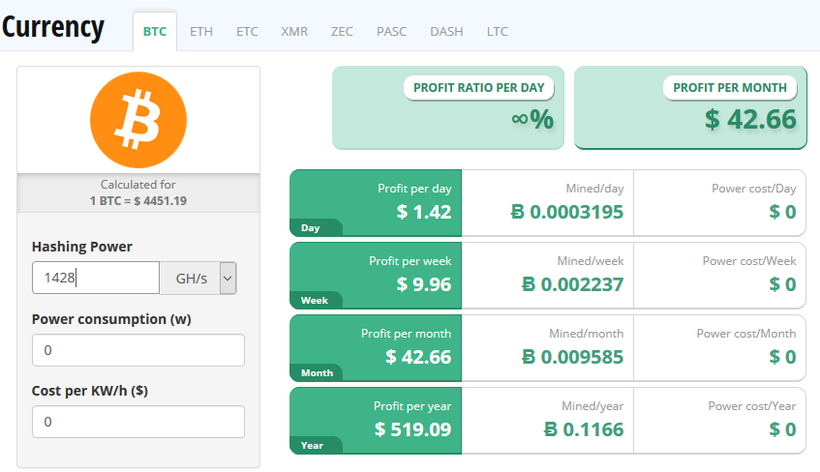
Task: Click the Cost per KW/h input field
Action: [x=138, y=422]
